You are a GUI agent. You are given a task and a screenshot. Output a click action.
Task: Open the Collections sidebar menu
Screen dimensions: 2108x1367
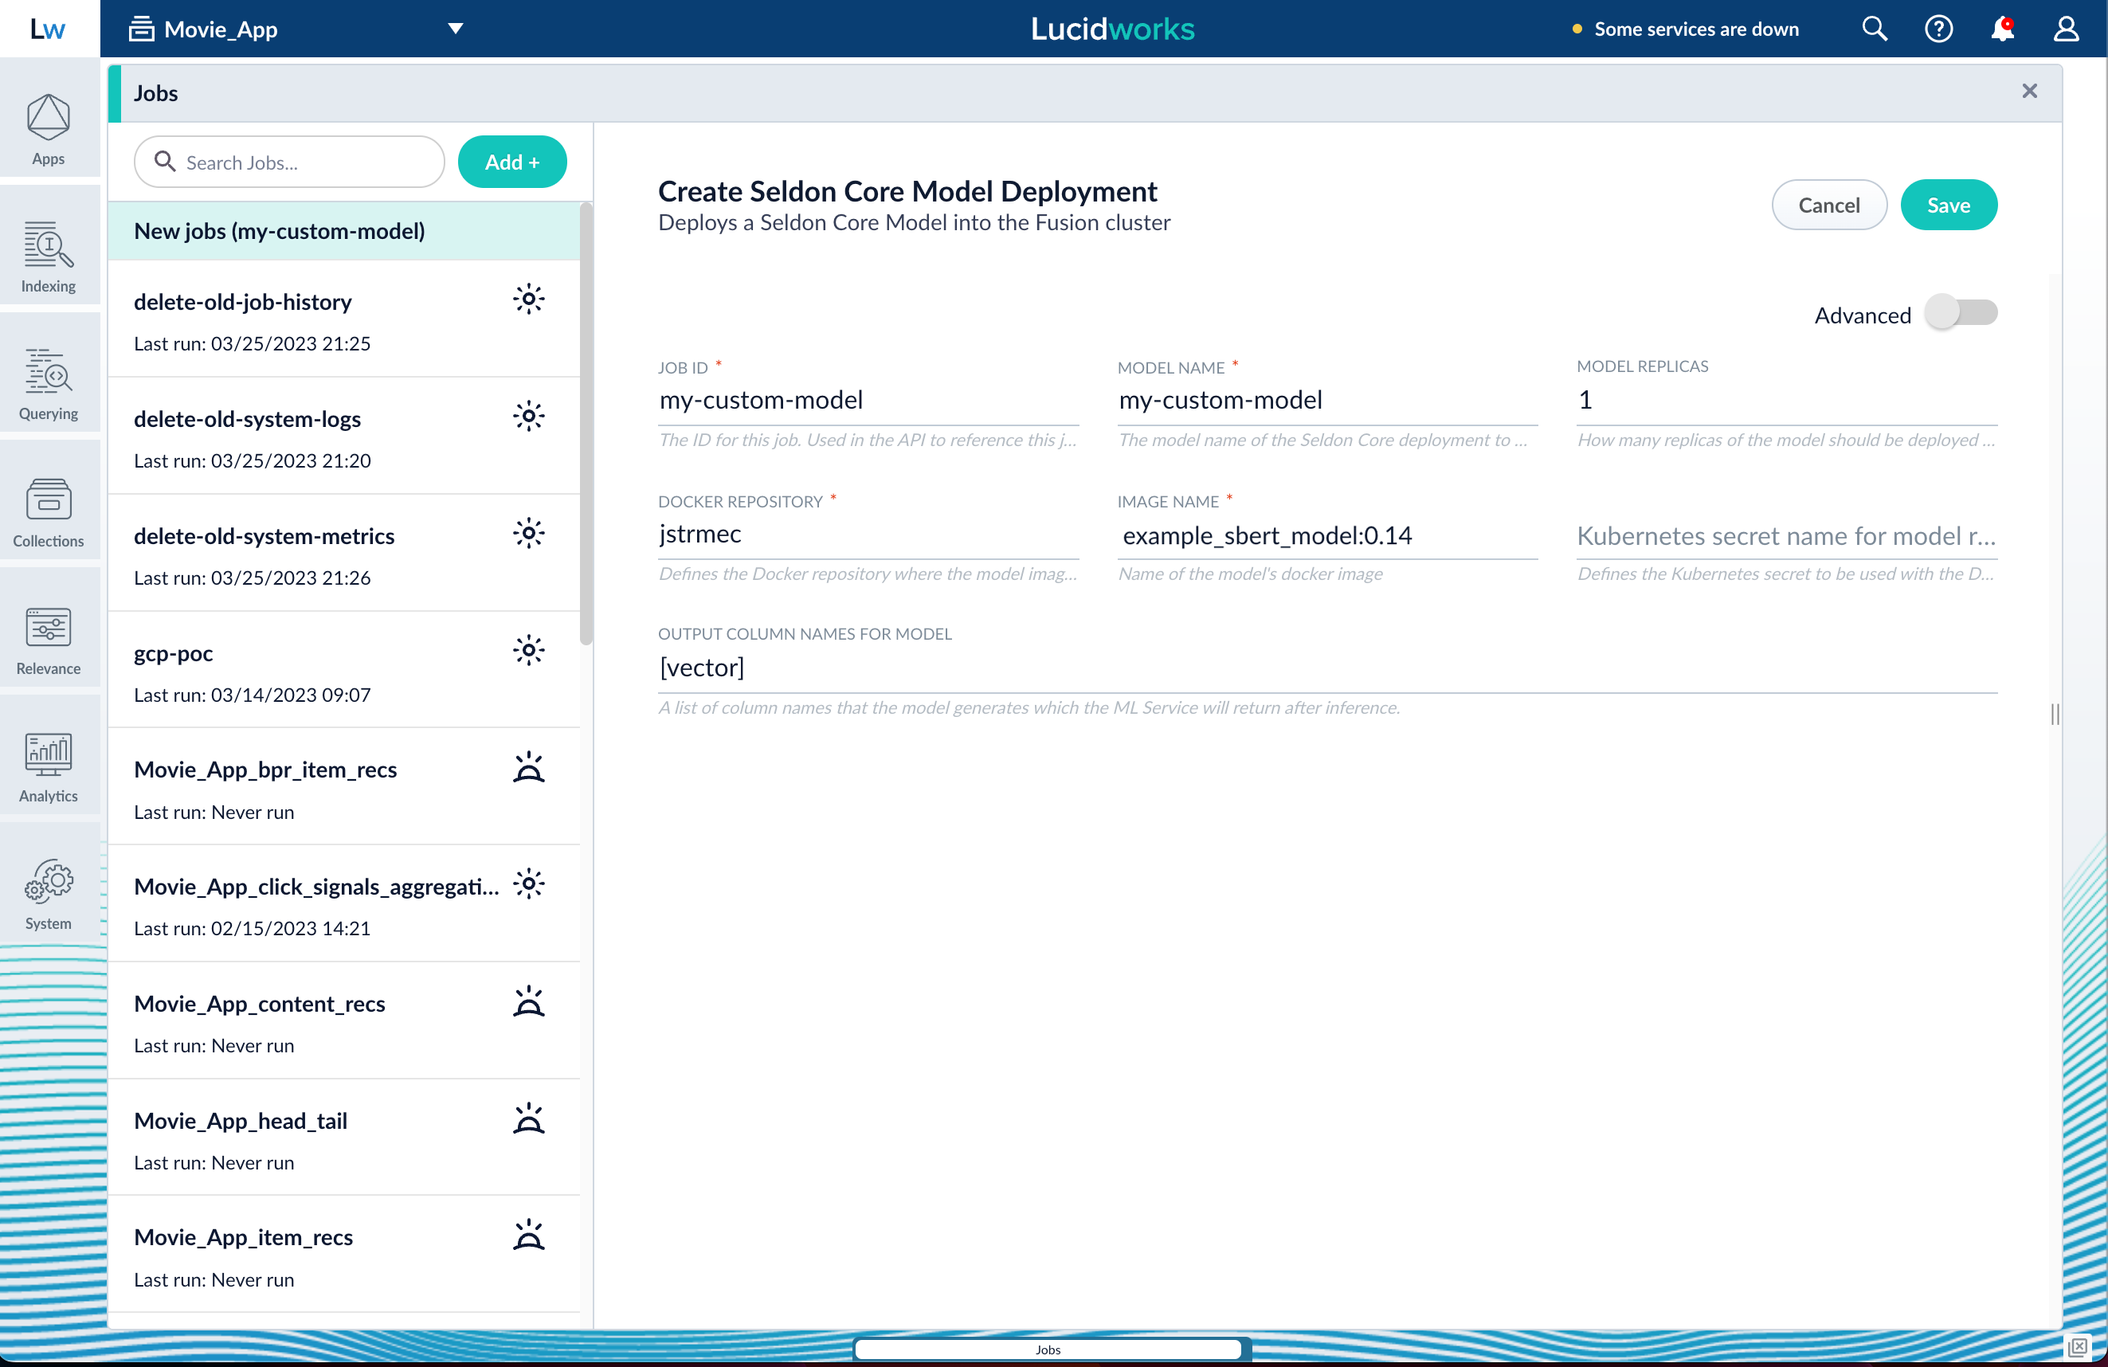[x=48, y=511]
